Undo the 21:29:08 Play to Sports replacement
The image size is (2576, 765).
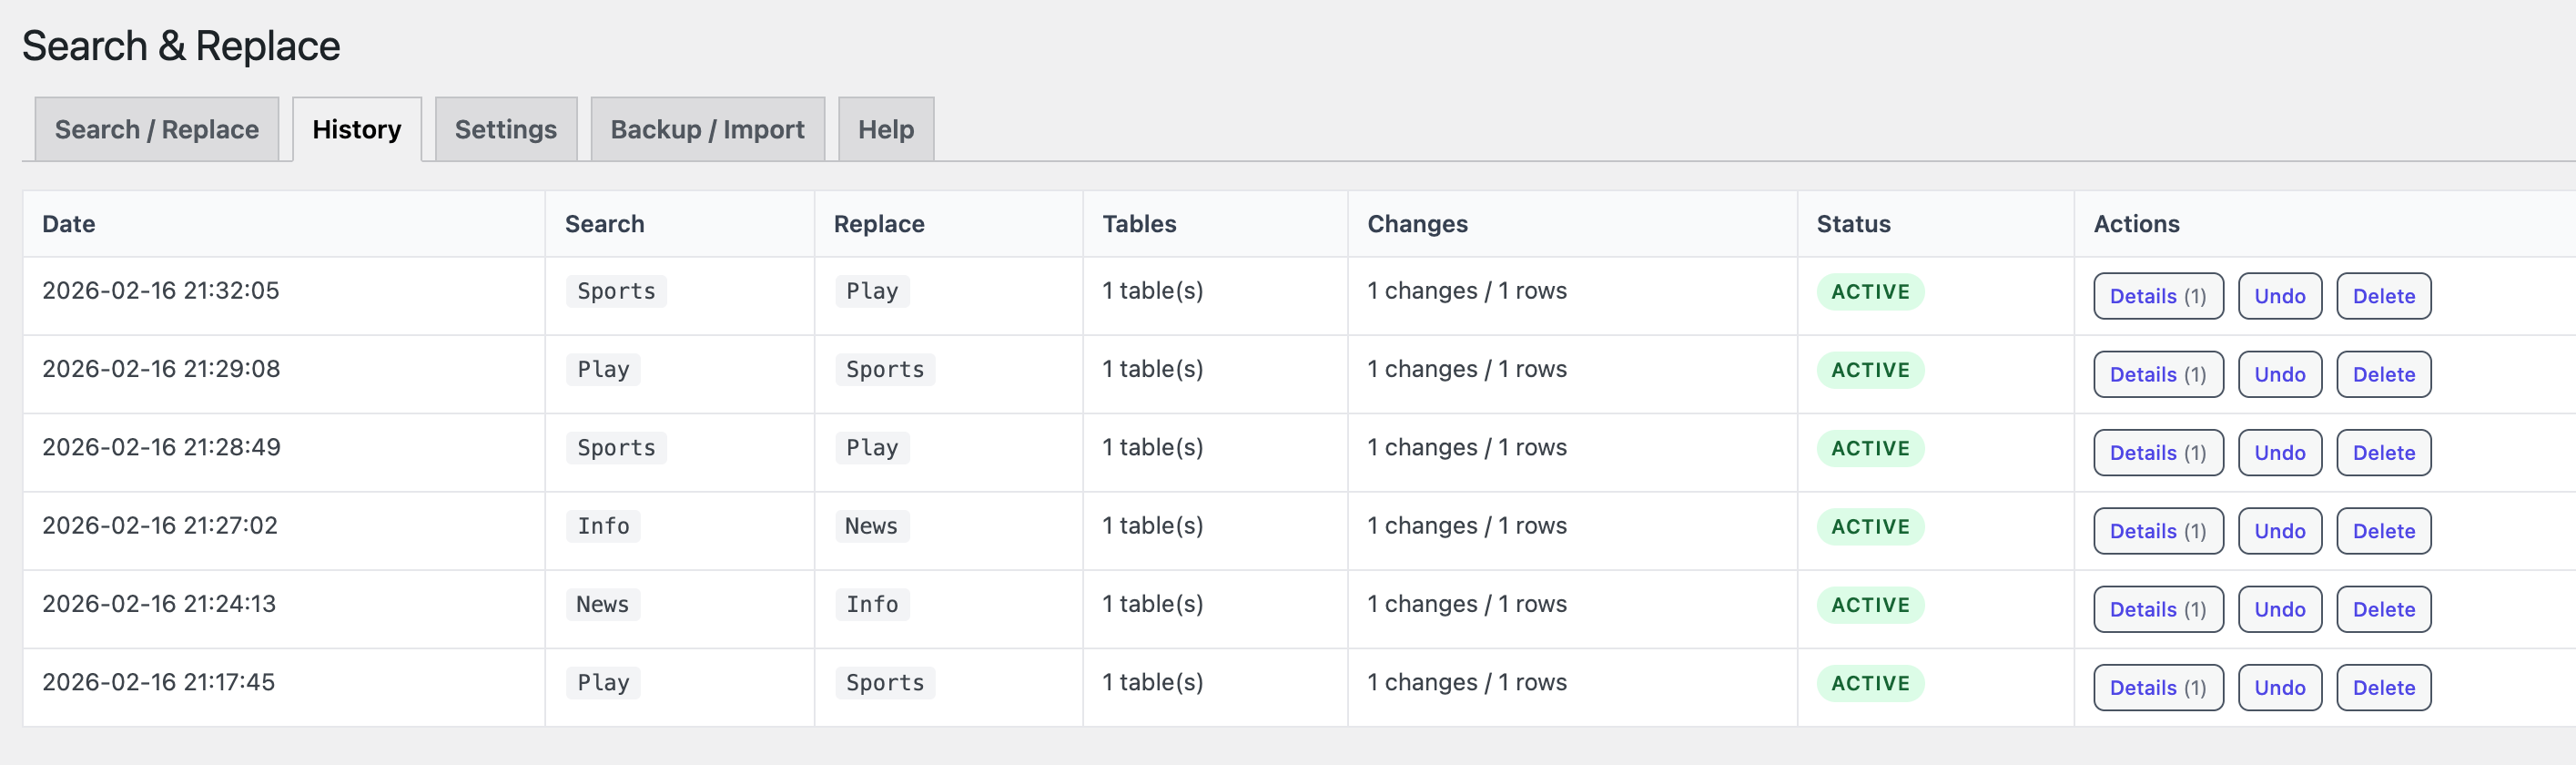coord(2279,374)
